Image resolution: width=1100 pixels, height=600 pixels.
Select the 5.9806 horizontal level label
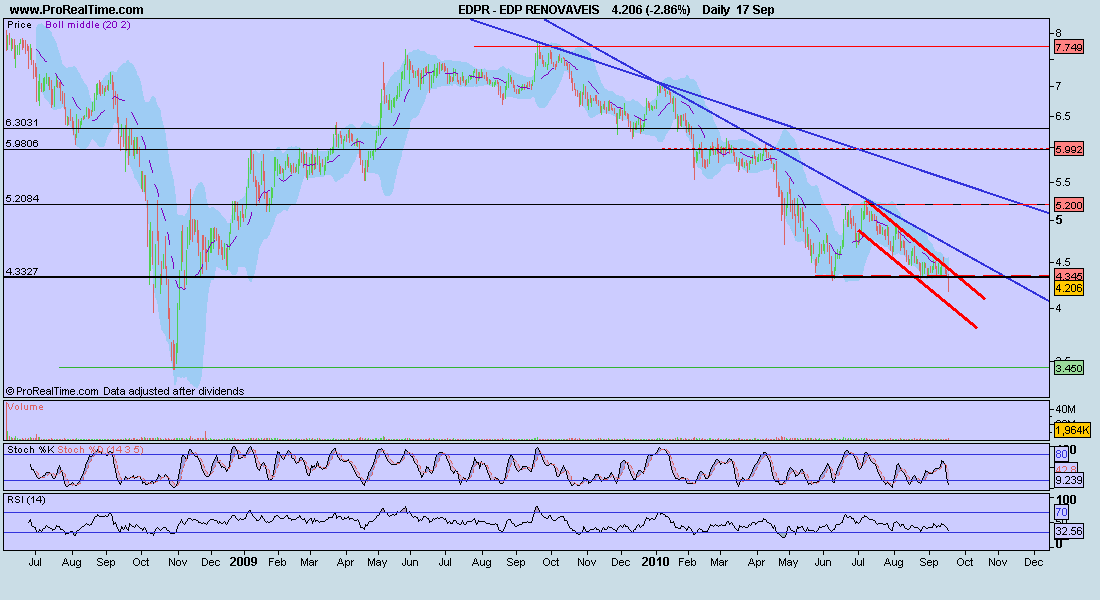click(x=22, y=143)
